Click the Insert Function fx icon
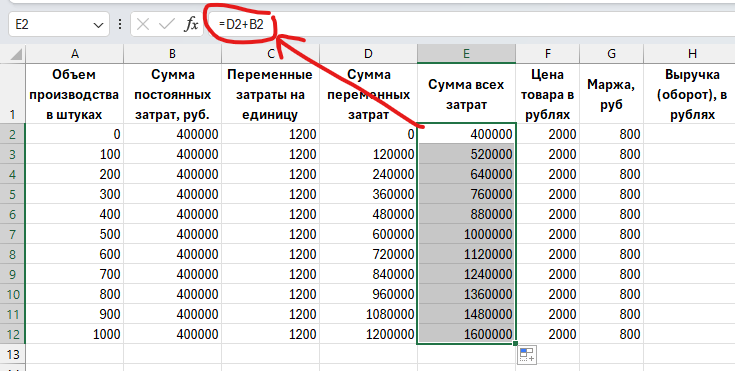The image size is (735, 371). 191,24
